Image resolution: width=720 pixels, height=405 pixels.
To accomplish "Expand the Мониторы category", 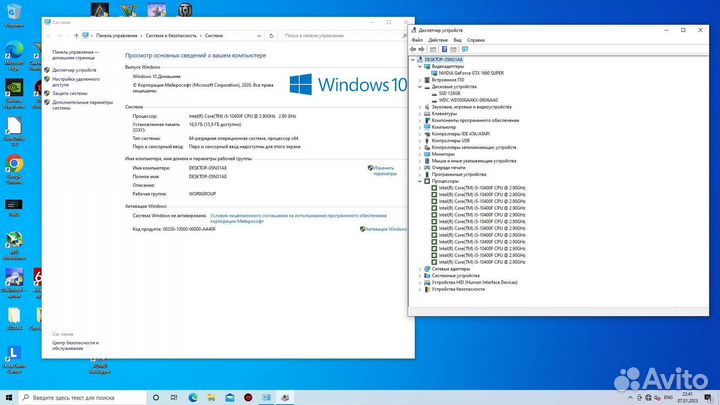I will (420, 154).
